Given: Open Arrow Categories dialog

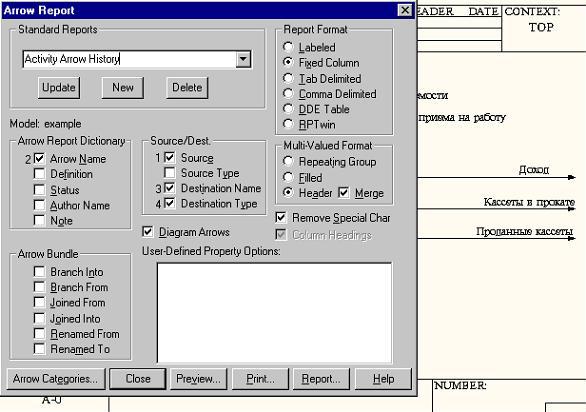Looking at the screenshot, I should click(x=56, y=379).
